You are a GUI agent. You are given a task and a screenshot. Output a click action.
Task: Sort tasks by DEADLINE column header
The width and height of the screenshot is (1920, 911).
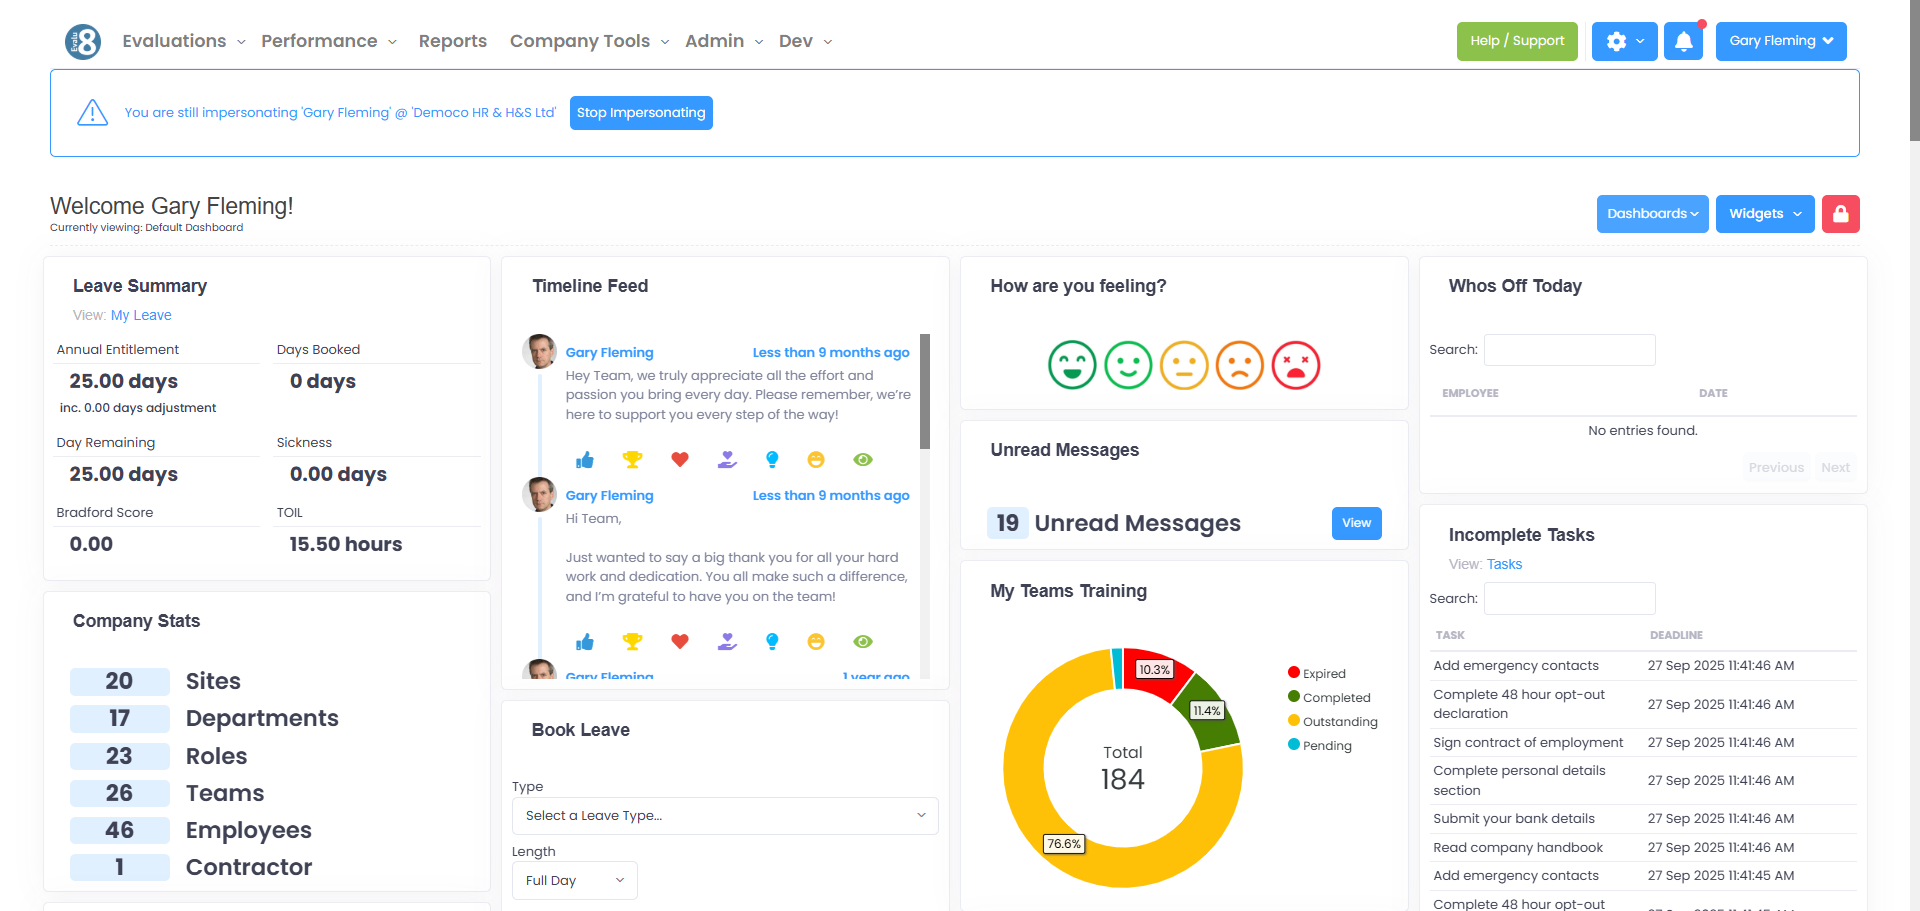tap(1676, 636)
